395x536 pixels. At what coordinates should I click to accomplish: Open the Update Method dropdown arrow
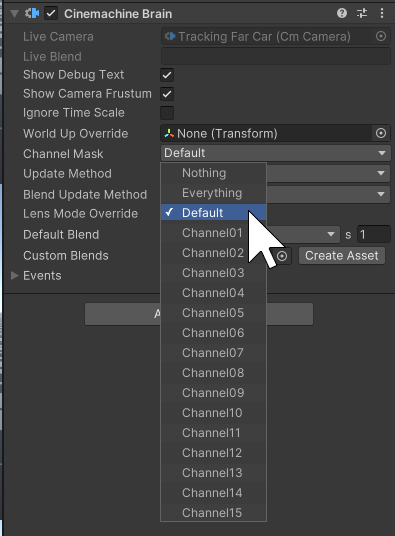[381, 173]
